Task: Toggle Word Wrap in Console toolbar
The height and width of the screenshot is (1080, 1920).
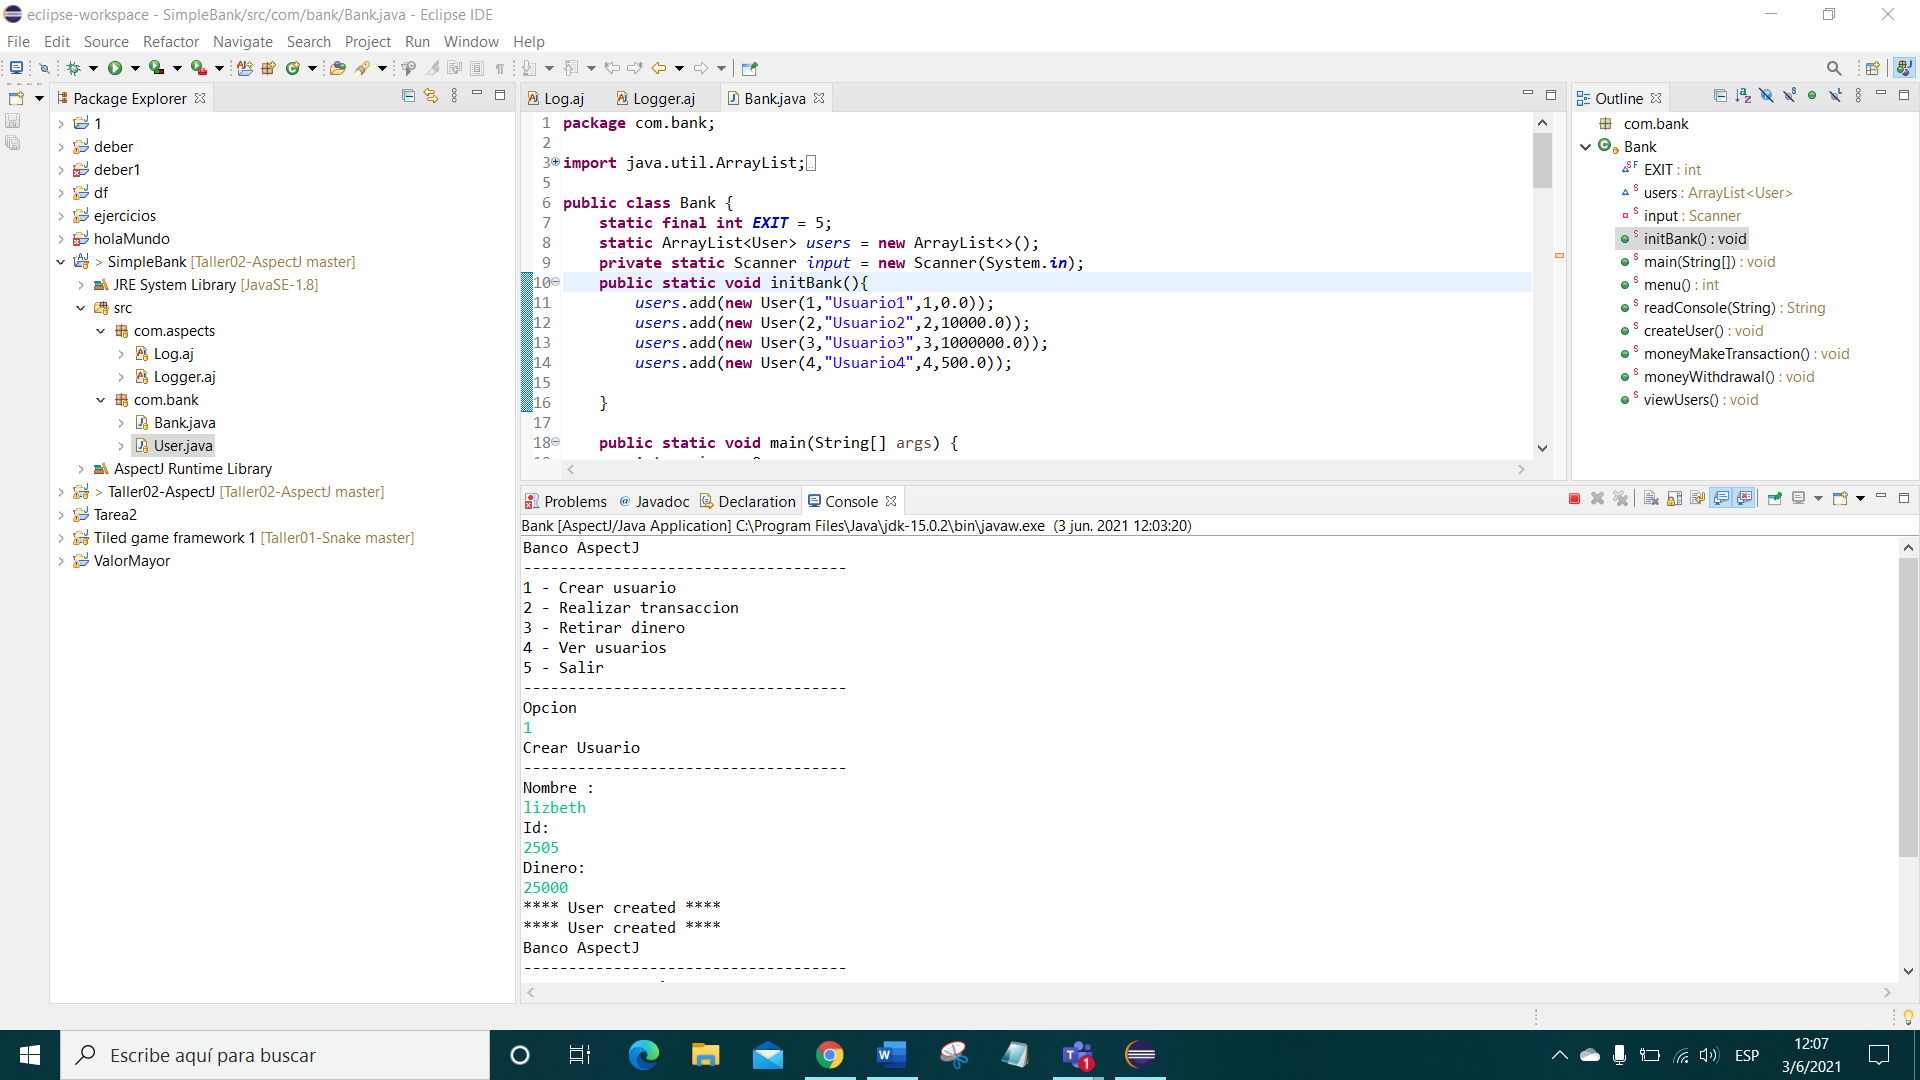Action: point(1697,499)
